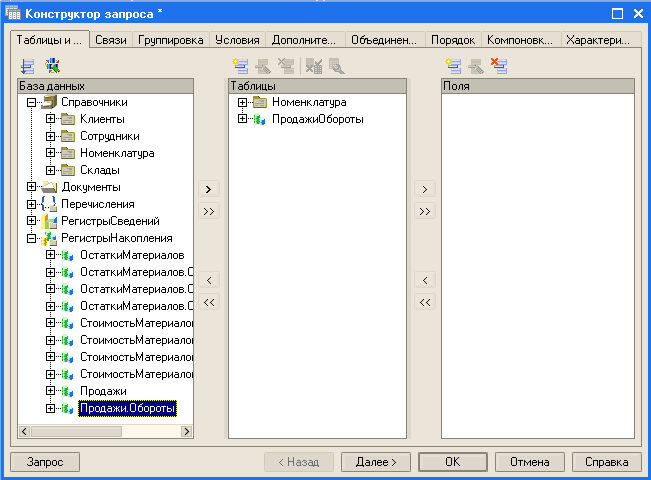
Task: Click delete icon in Поля panel toolbar
Action: pos(499,67)
